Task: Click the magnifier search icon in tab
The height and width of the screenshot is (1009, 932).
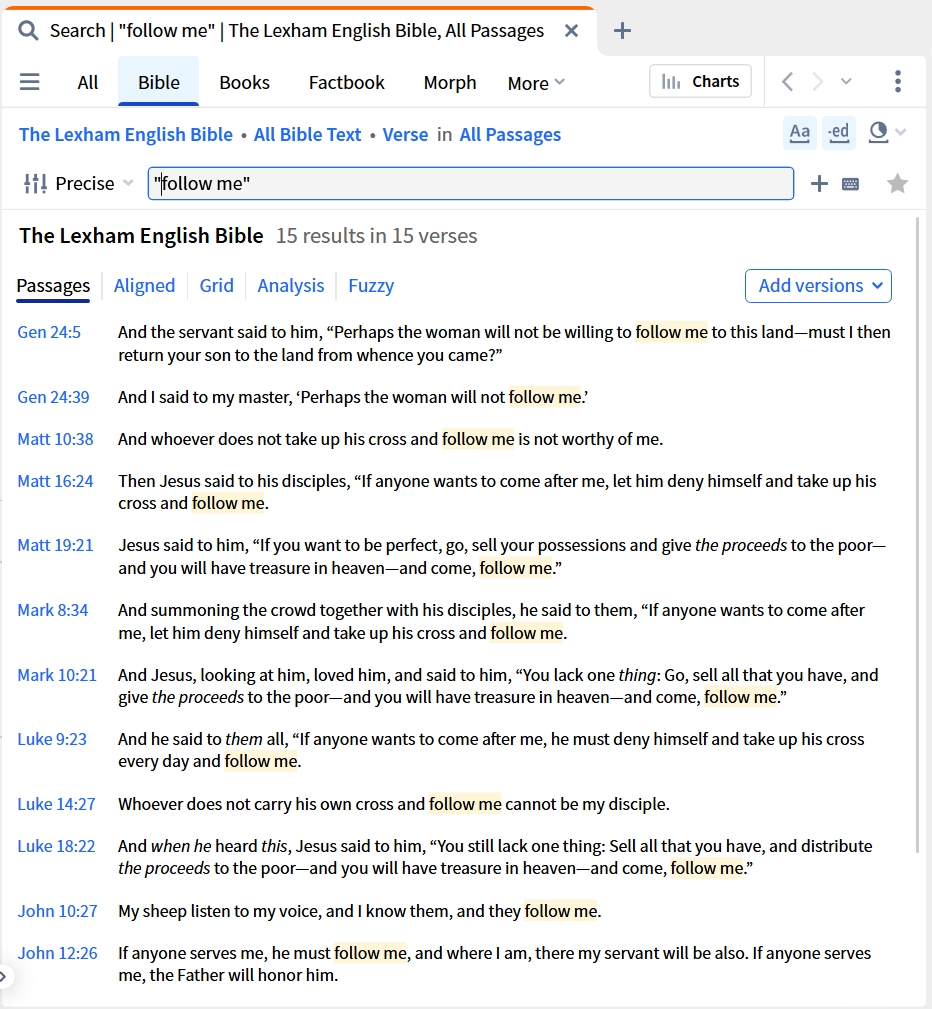Action: 28,30
